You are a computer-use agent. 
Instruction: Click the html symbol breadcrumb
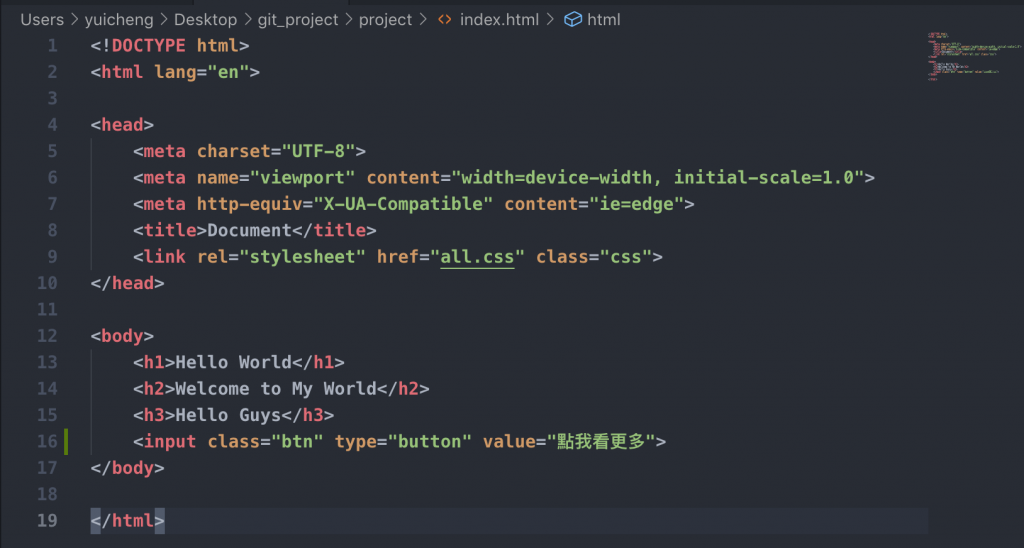tap(603, 20)
